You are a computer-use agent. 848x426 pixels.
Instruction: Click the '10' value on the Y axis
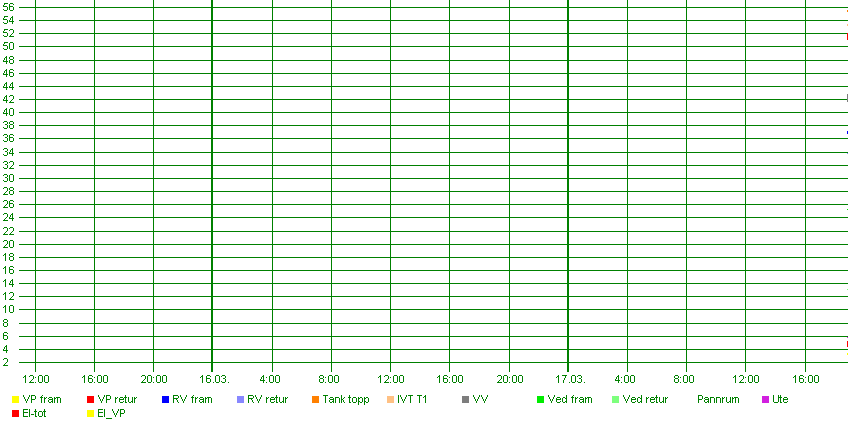[8, 310]
